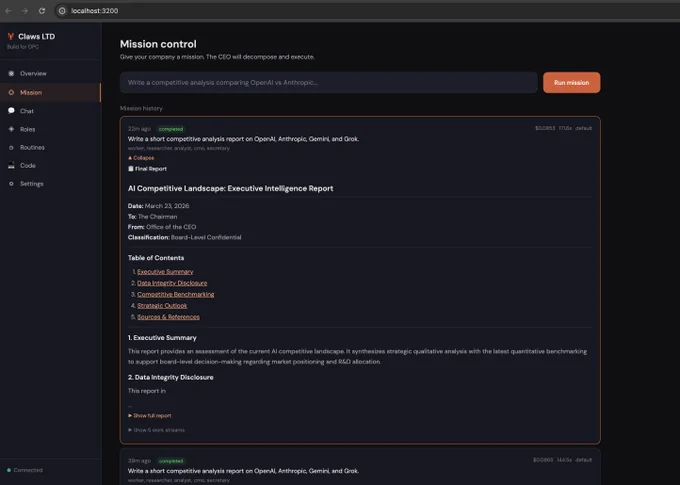This screenshot has width=680, height=485.
Task: Click the completed badge on 39m ago mission
Action: tap(171, 461)
